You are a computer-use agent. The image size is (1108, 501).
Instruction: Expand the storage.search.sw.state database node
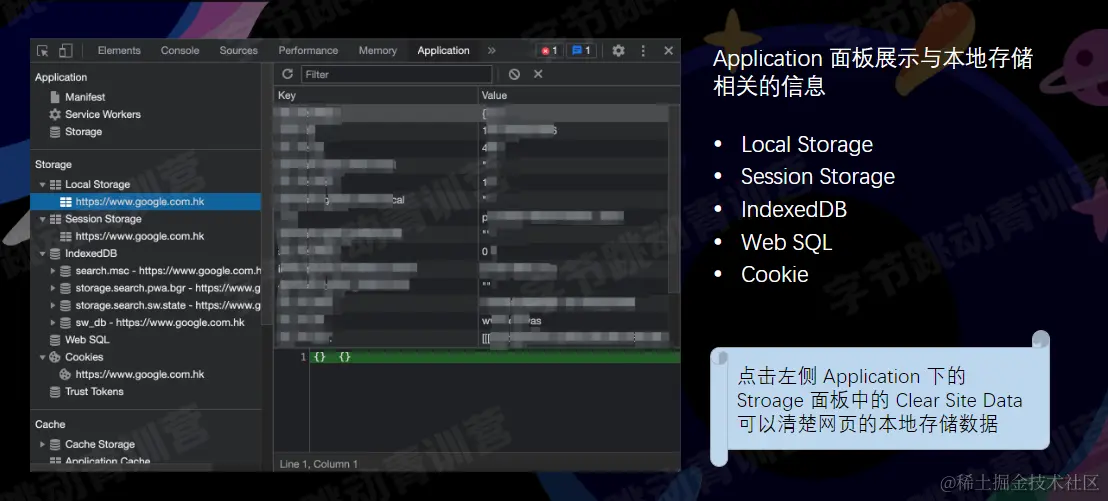click(x=53, y=305)
